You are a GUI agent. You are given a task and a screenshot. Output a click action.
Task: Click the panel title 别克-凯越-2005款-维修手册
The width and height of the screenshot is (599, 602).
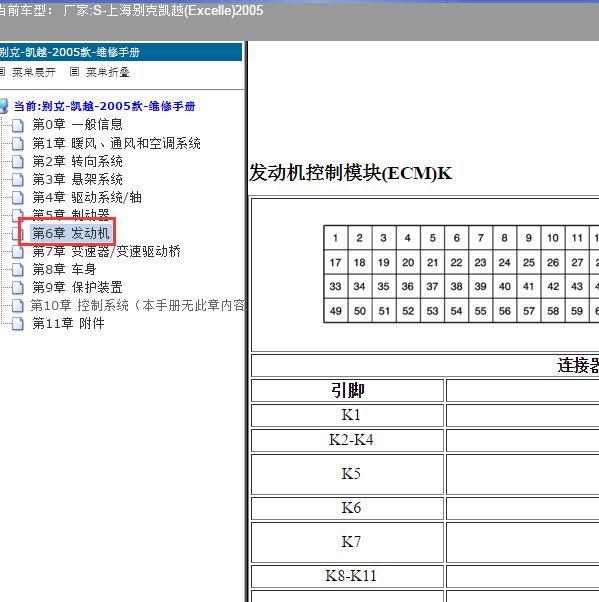click(x=70, y=52)
